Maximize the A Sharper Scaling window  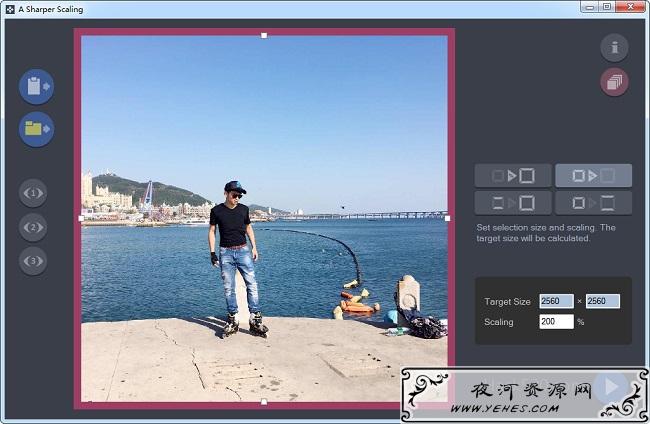pyautogui.click(x=606, y=7)
